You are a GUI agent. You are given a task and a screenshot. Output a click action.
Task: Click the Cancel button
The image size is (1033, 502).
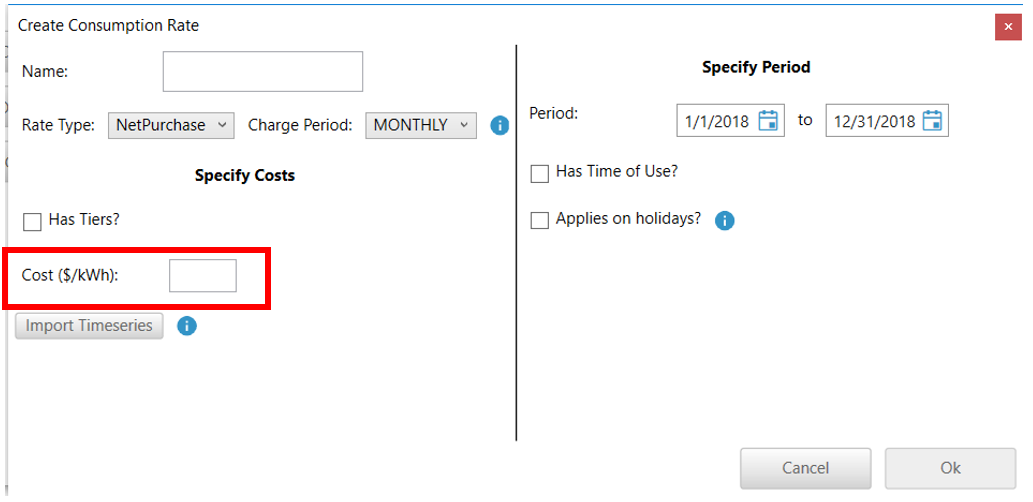click(x=805, y=468)
